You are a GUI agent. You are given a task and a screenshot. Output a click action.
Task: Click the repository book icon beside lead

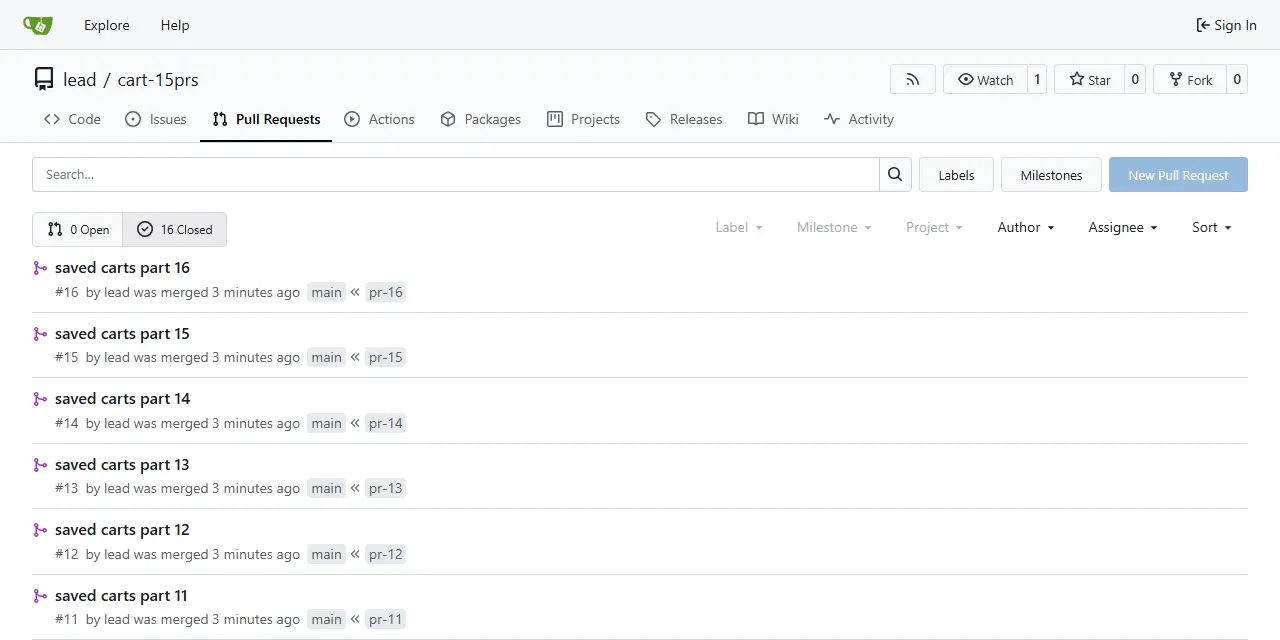pyautogui.click(x=43, y=80)
